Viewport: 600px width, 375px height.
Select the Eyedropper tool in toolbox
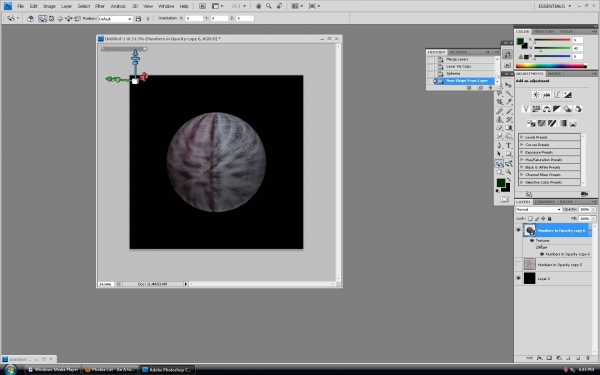[509, 101]
